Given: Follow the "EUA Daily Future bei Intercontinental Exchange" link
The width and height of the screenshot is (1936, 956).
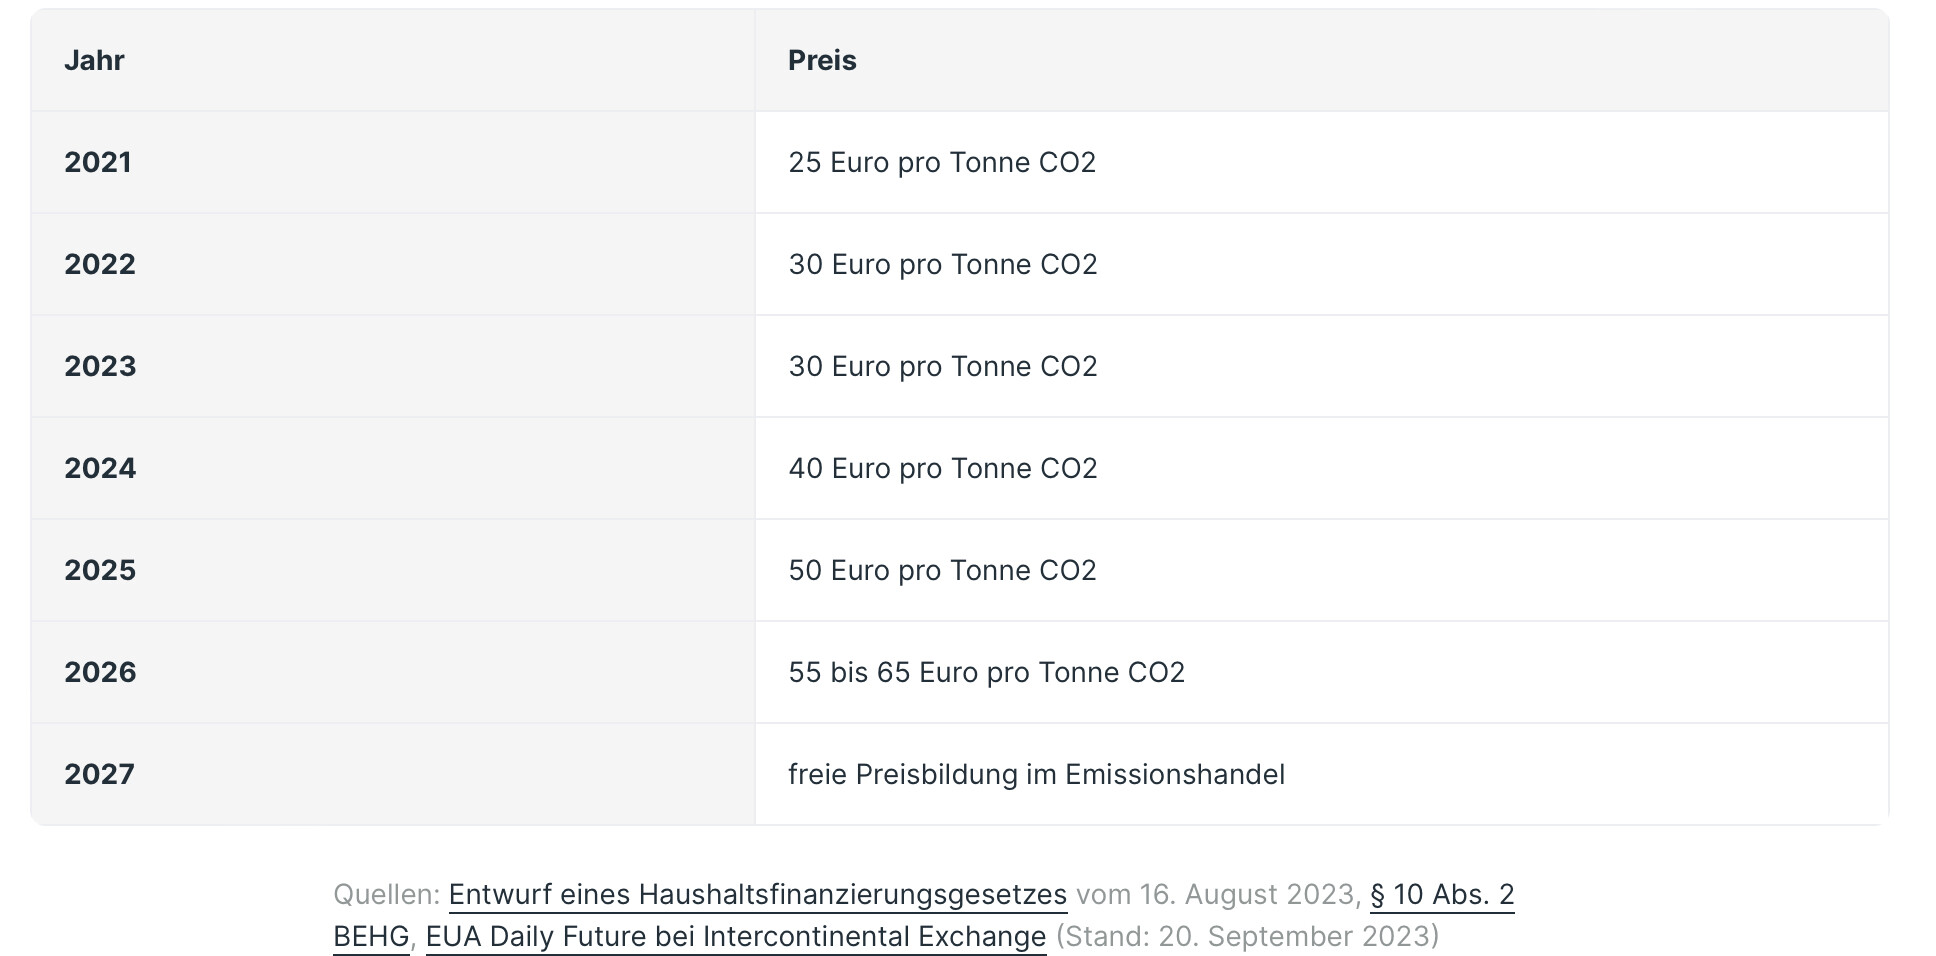Looking at the screenshot, I should tap(735, 937).
